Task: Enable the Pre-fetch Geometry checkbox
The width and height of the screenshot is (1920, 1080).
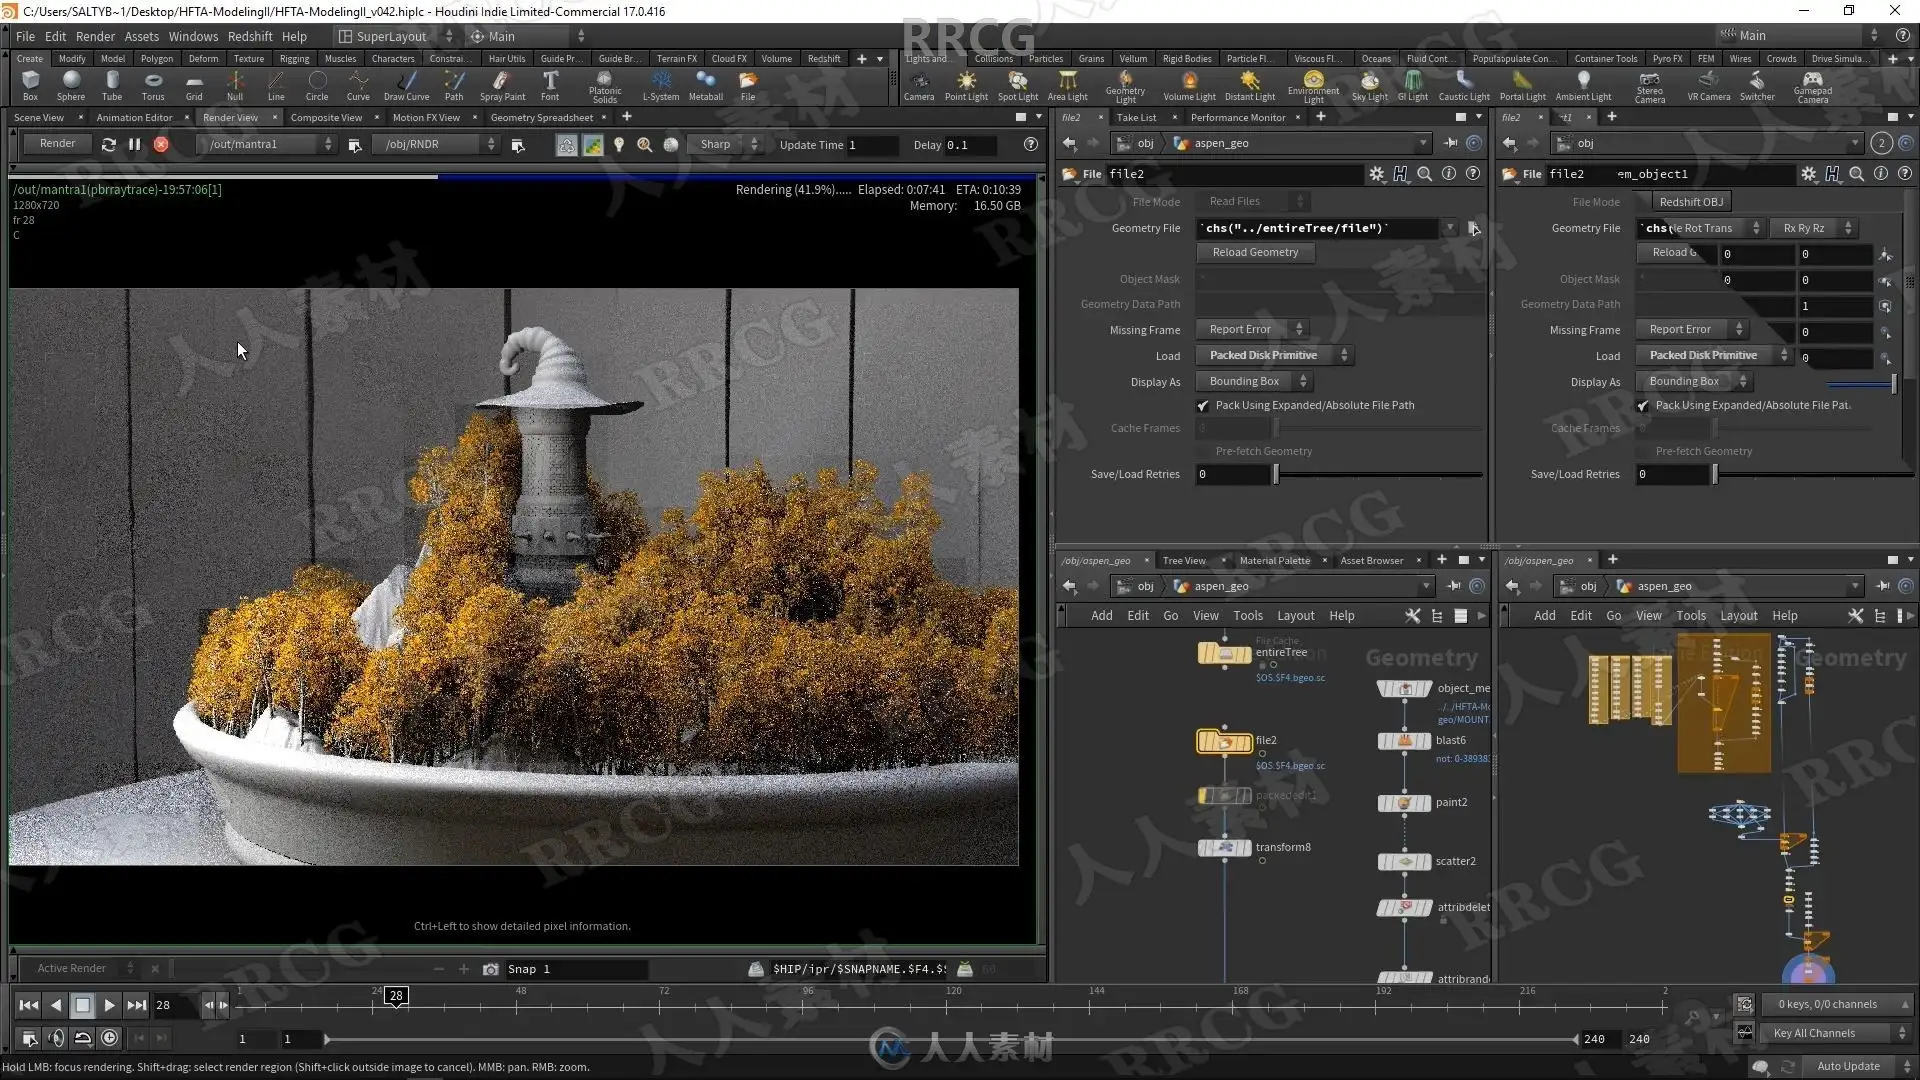Action: click(x=1203, y=452)
